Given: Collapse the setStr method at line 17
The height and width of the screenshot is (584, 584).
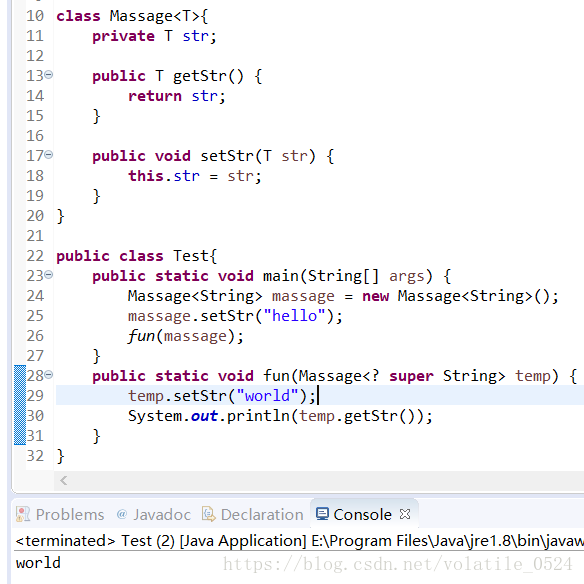Looking at the screenshot, I should click(49, 155).
